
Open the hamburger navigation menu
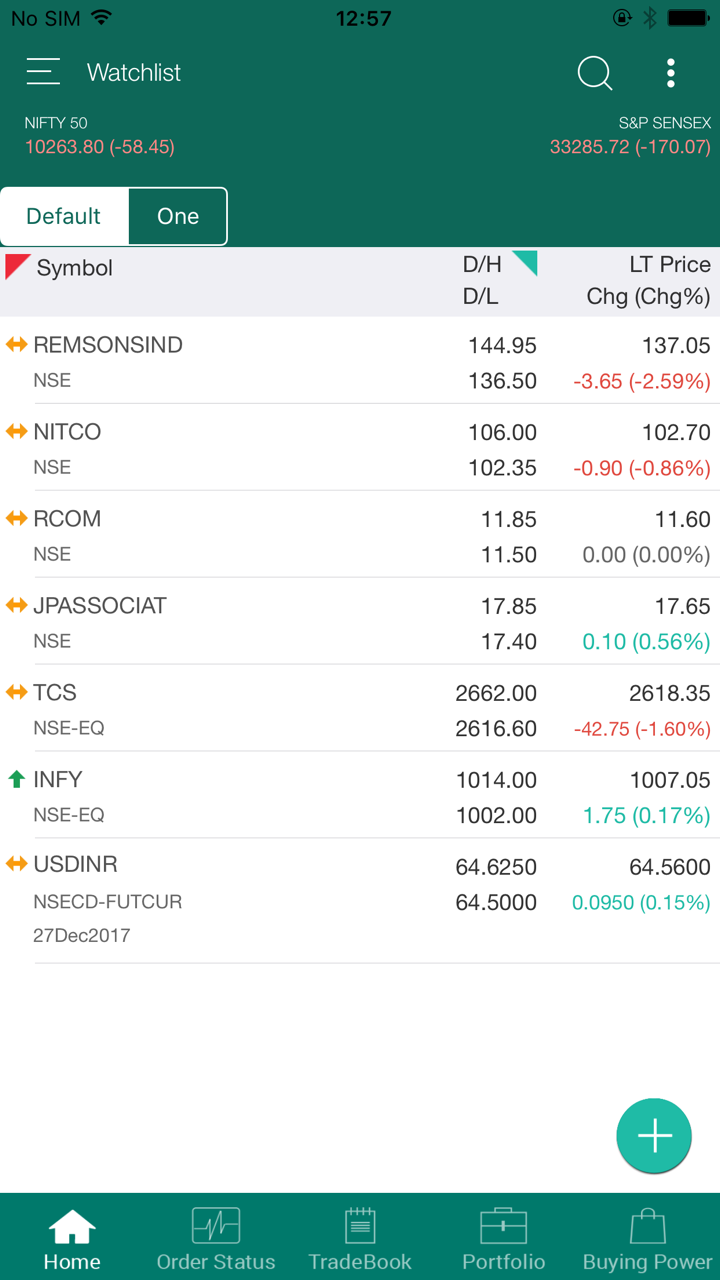coord(43,72)
